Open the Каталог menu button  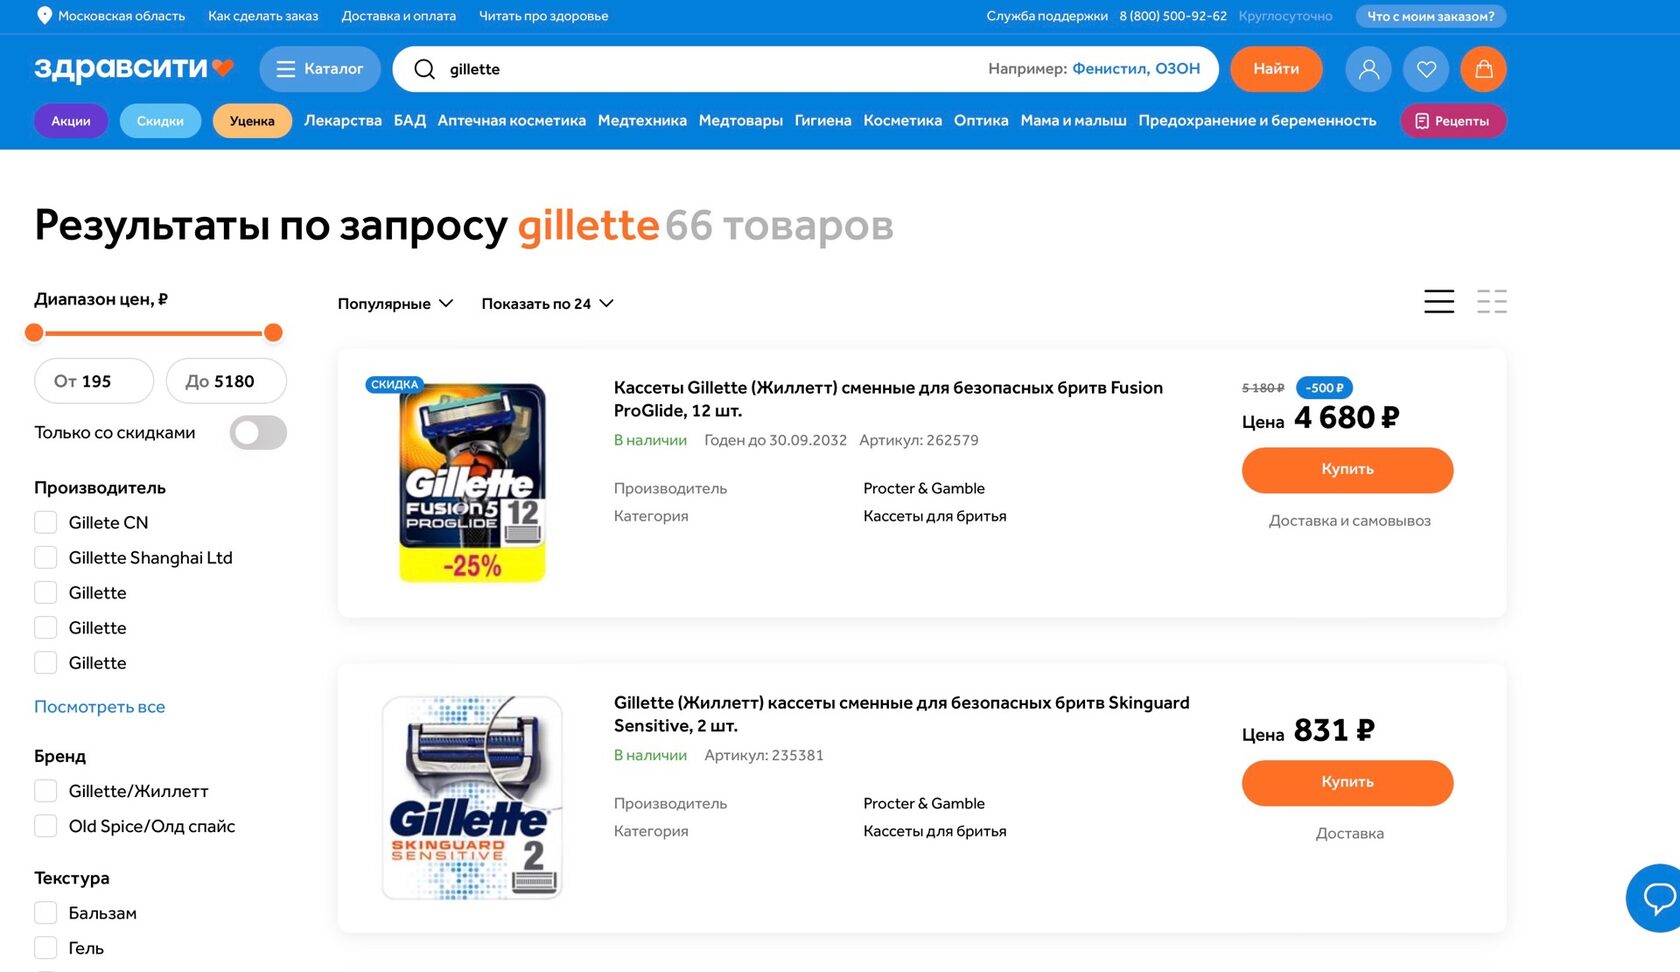320,69
